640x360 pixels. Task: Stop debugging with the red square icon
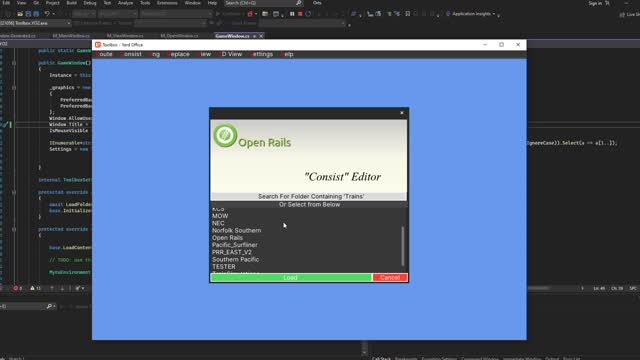pyautogui.click(x=300, y=14)
